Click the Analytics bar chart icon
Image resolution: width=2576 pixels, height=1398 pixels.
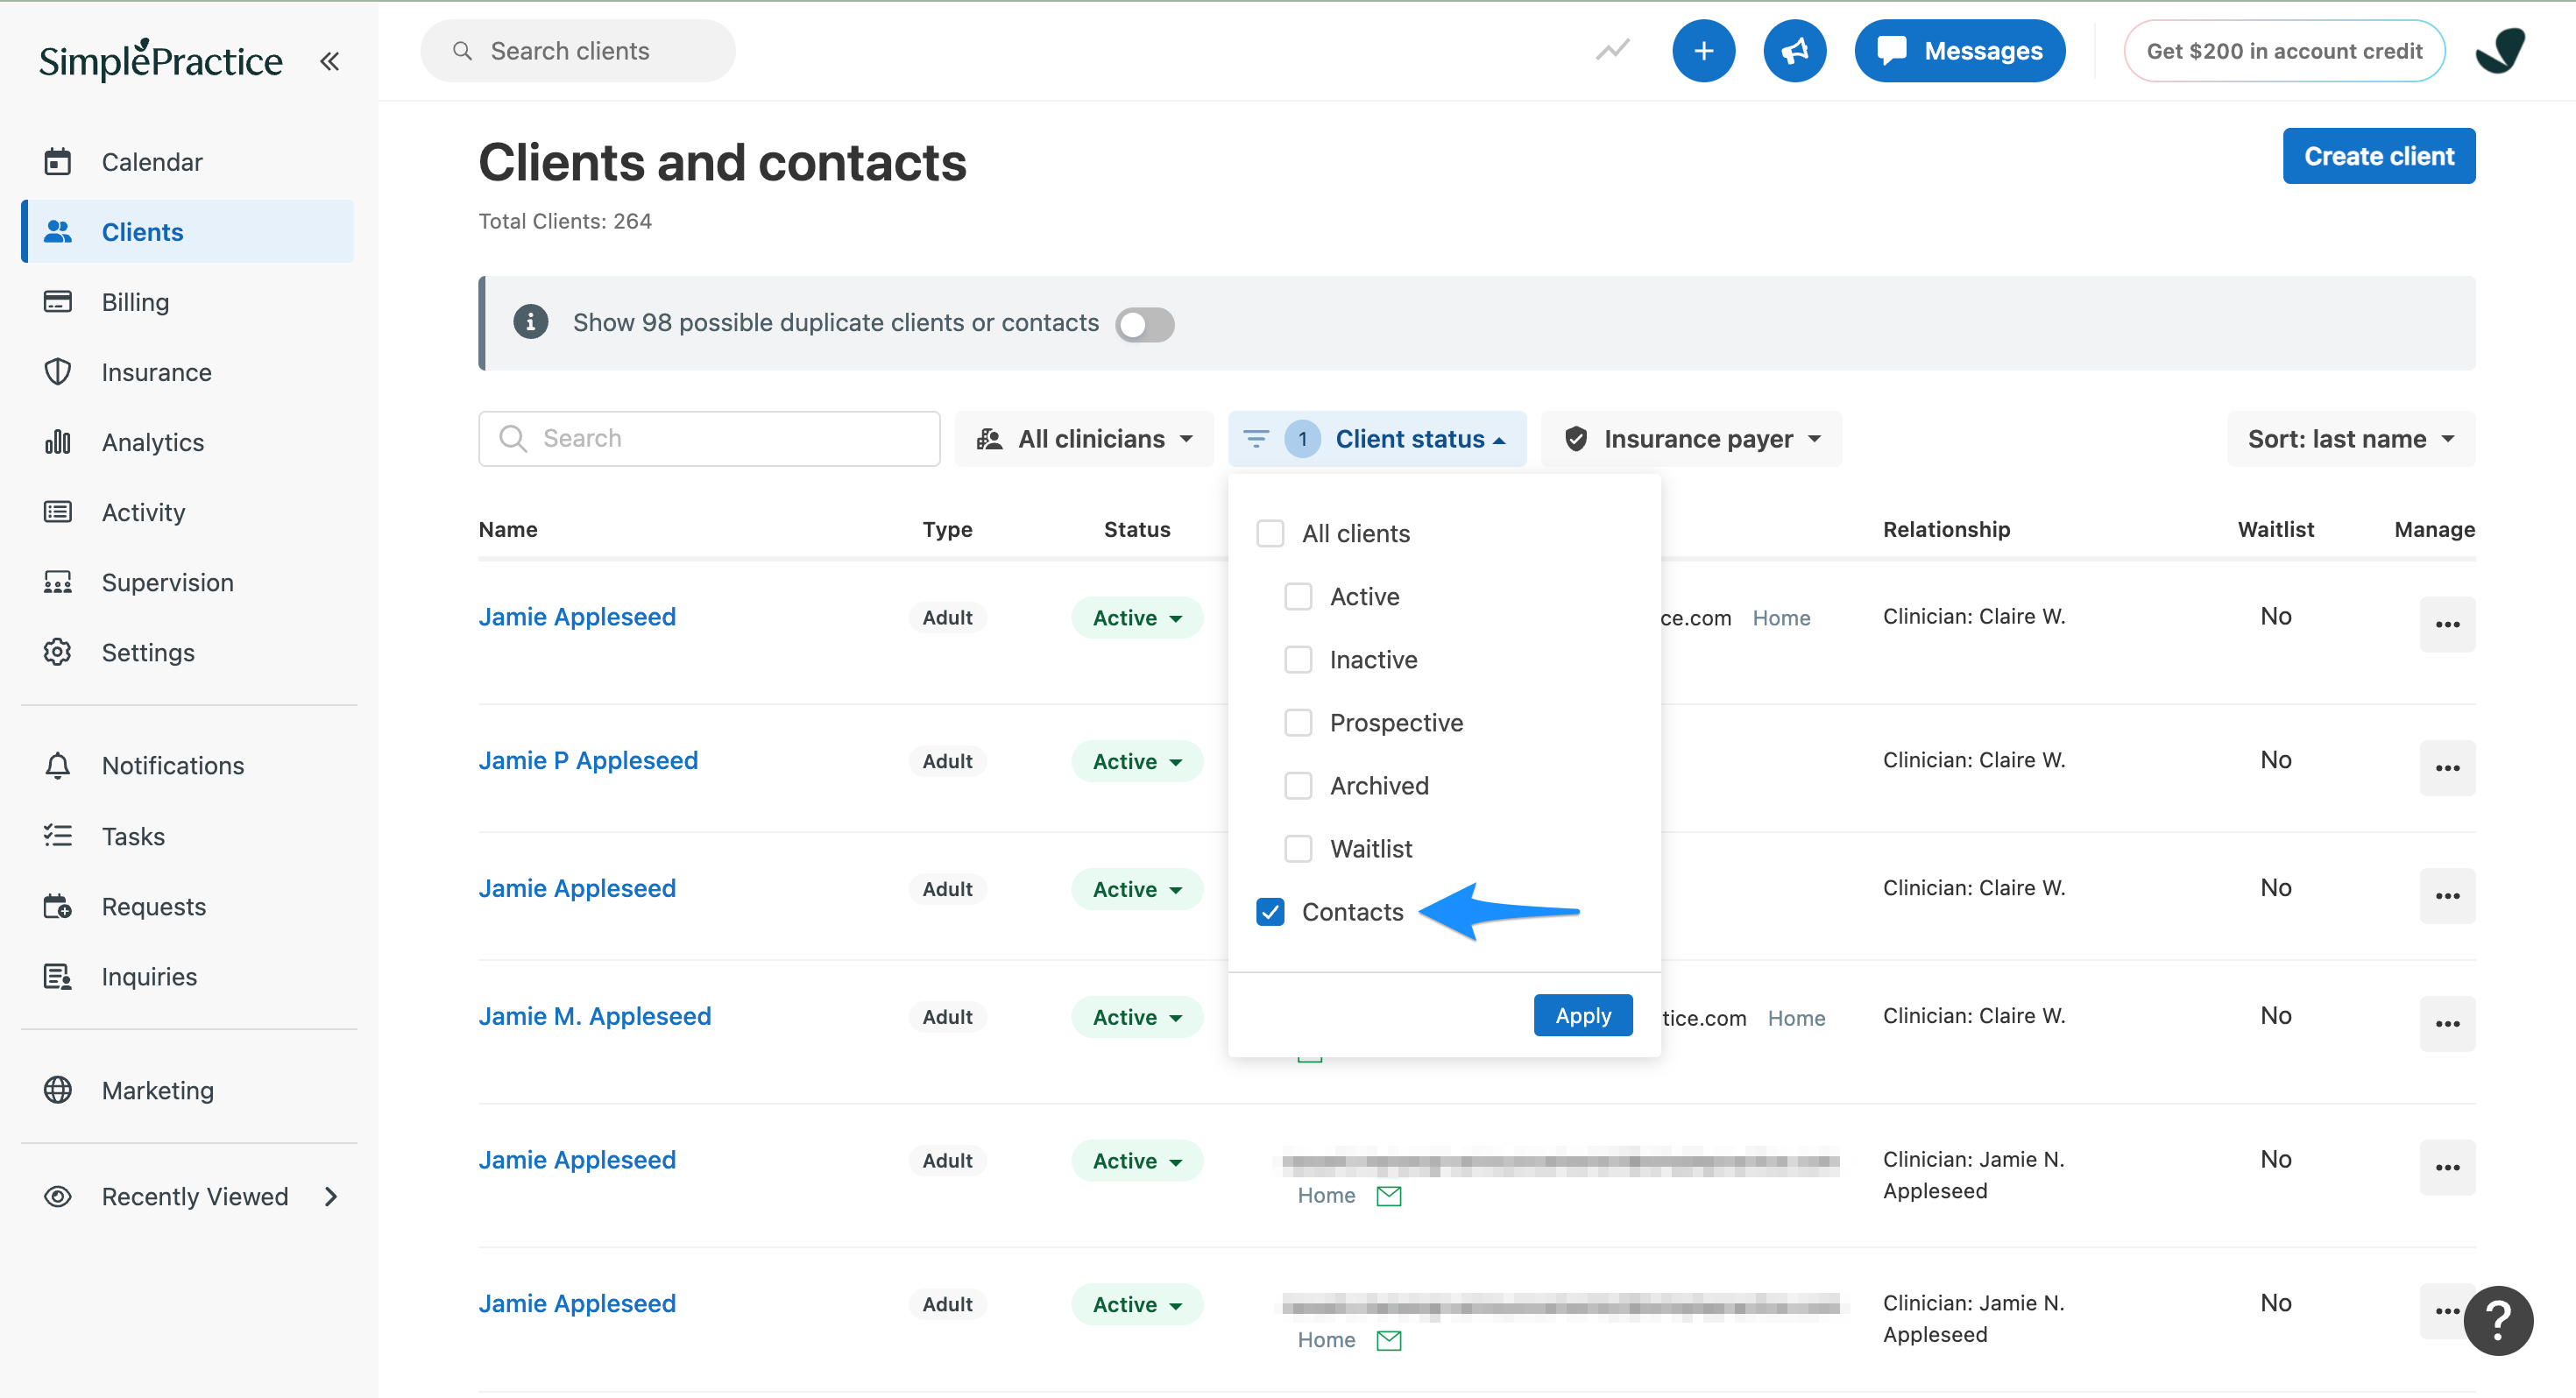(58, 441)
